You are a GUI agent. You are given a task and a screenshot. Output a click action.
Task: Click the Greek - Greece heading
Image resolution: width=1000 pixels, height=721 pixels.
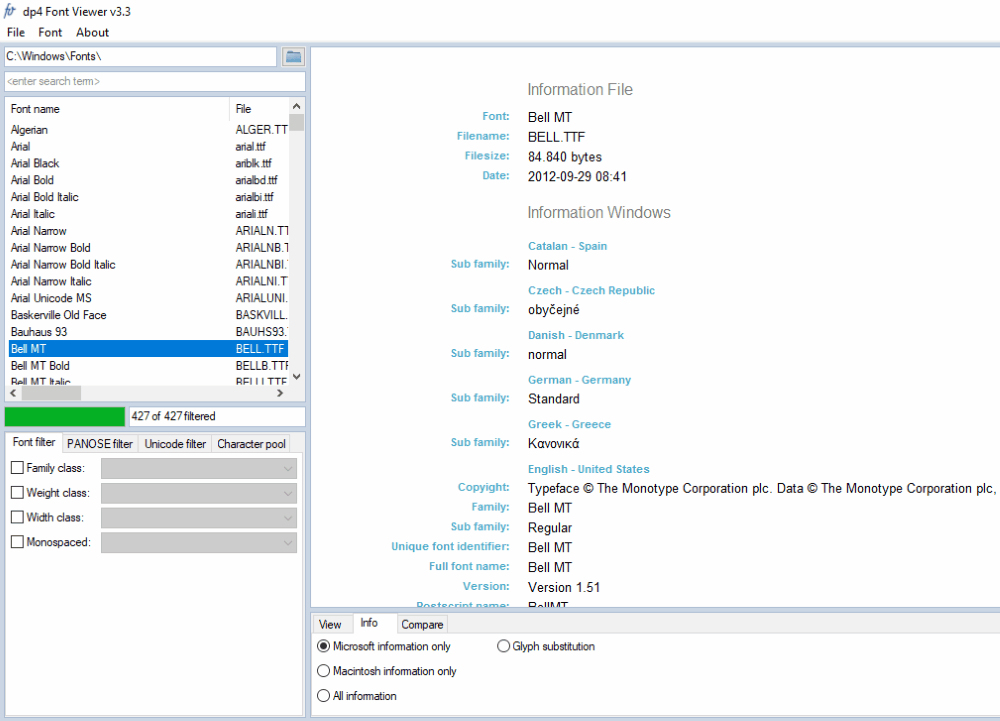570,425
